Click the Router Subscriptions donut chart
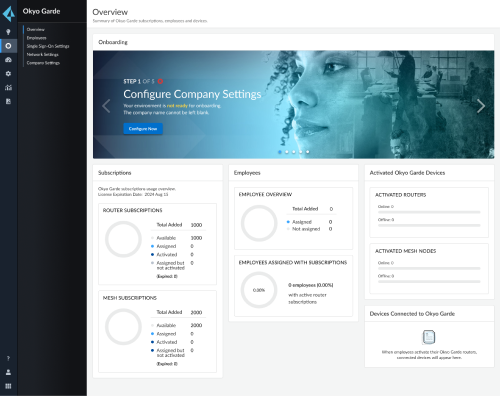This screenshot has height=396, width=500. tap(124, 239)
